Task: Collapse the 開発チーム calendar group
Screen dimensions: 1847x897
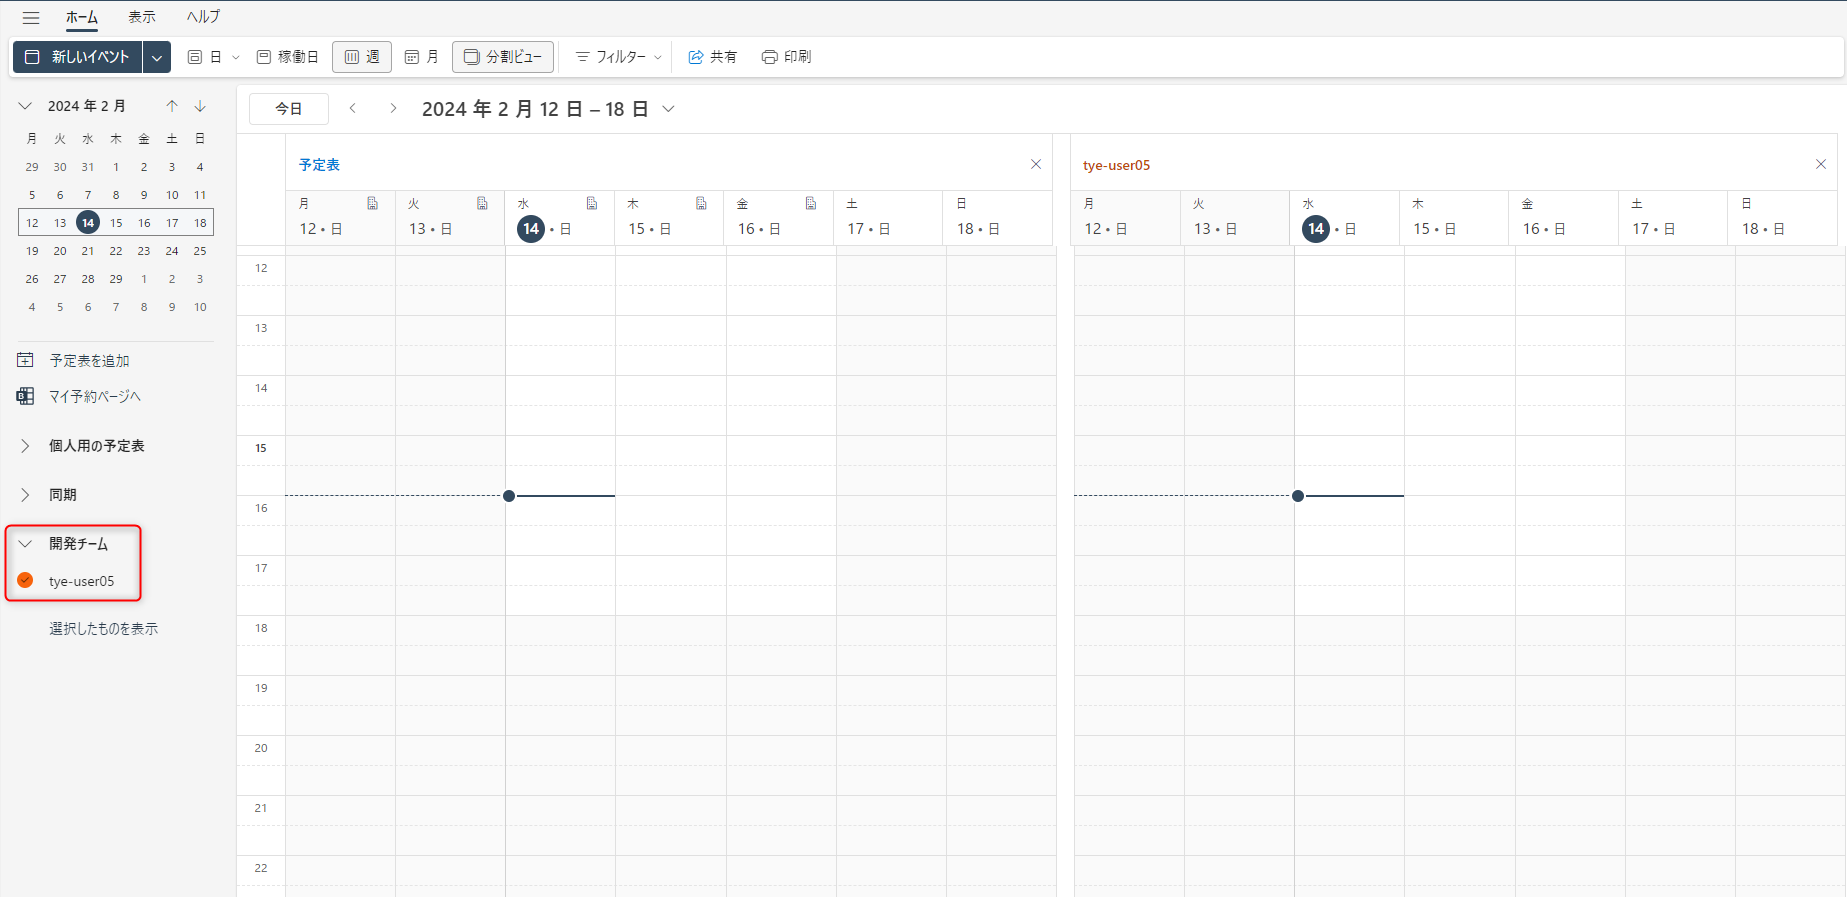Action: coord(26,544)
